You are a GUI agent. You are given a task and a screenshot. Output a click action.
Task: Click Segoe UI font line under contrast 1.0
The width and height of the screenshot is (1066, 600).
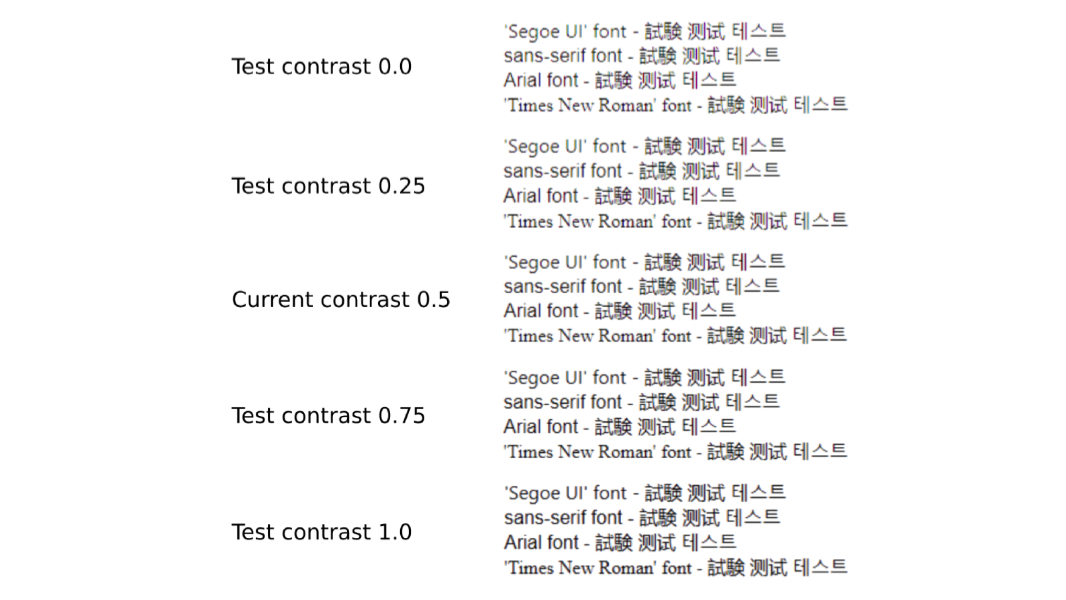point(644,493)
